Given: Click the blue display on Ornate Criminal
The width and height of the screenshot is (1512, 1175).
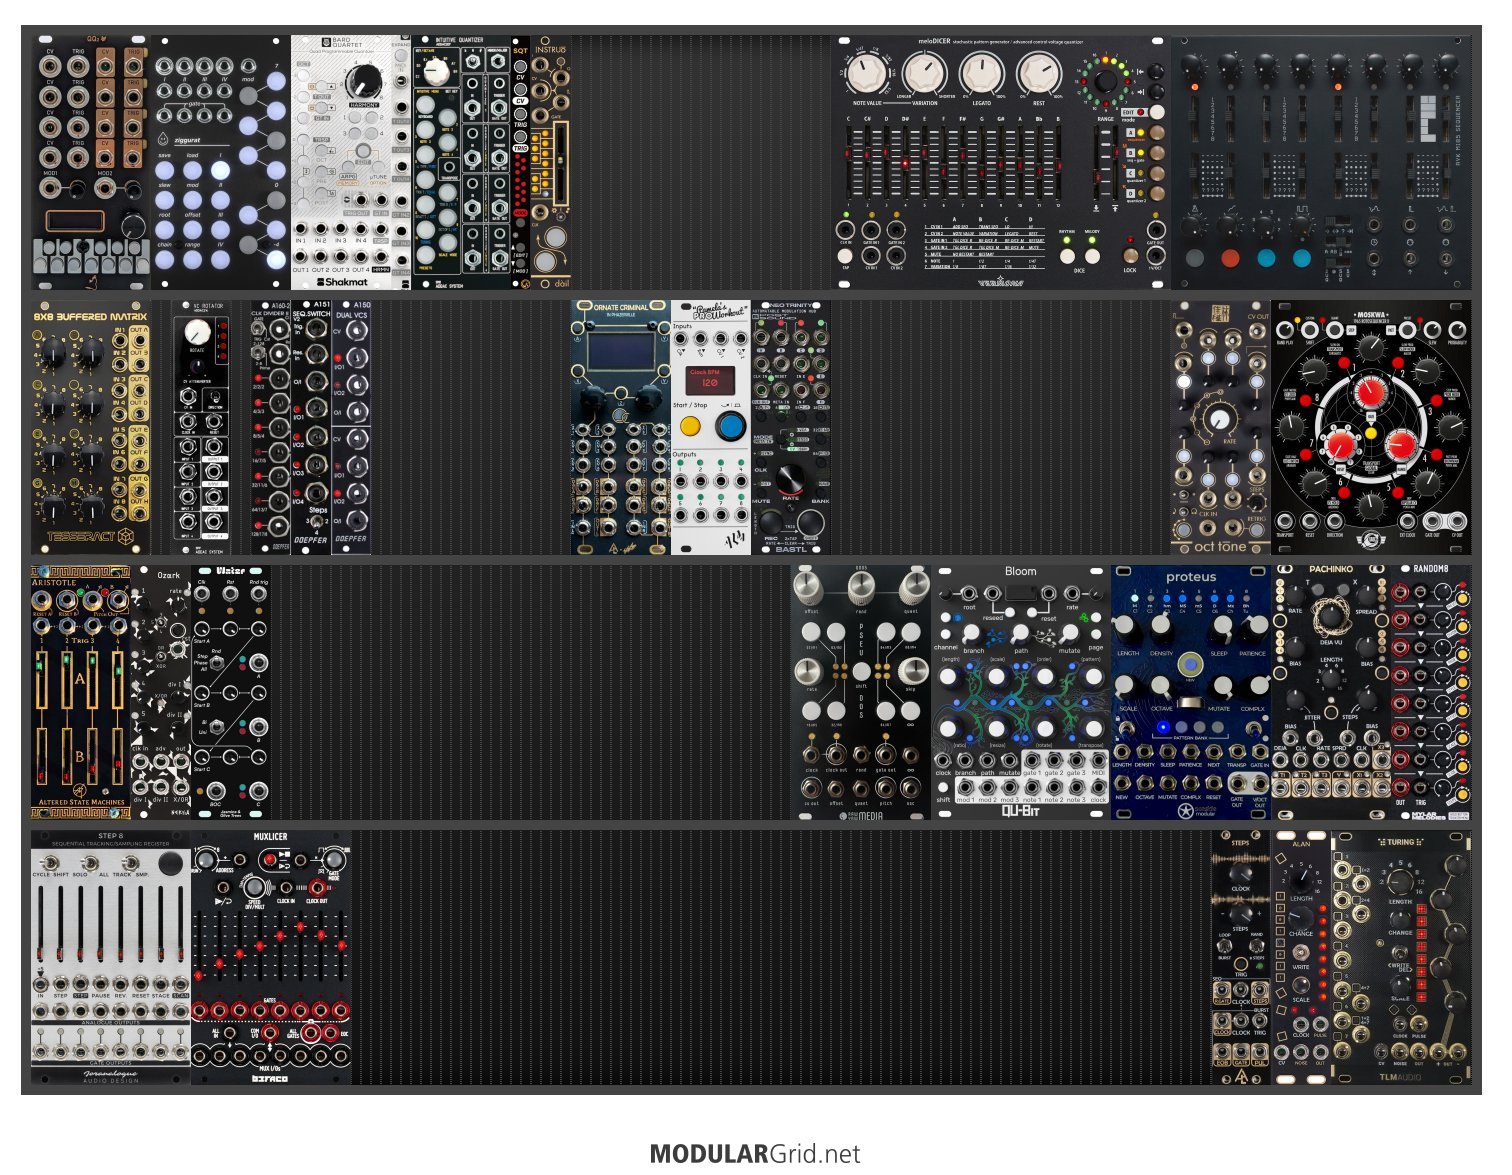Looking at the screenshot, I should tap(620, 352).
